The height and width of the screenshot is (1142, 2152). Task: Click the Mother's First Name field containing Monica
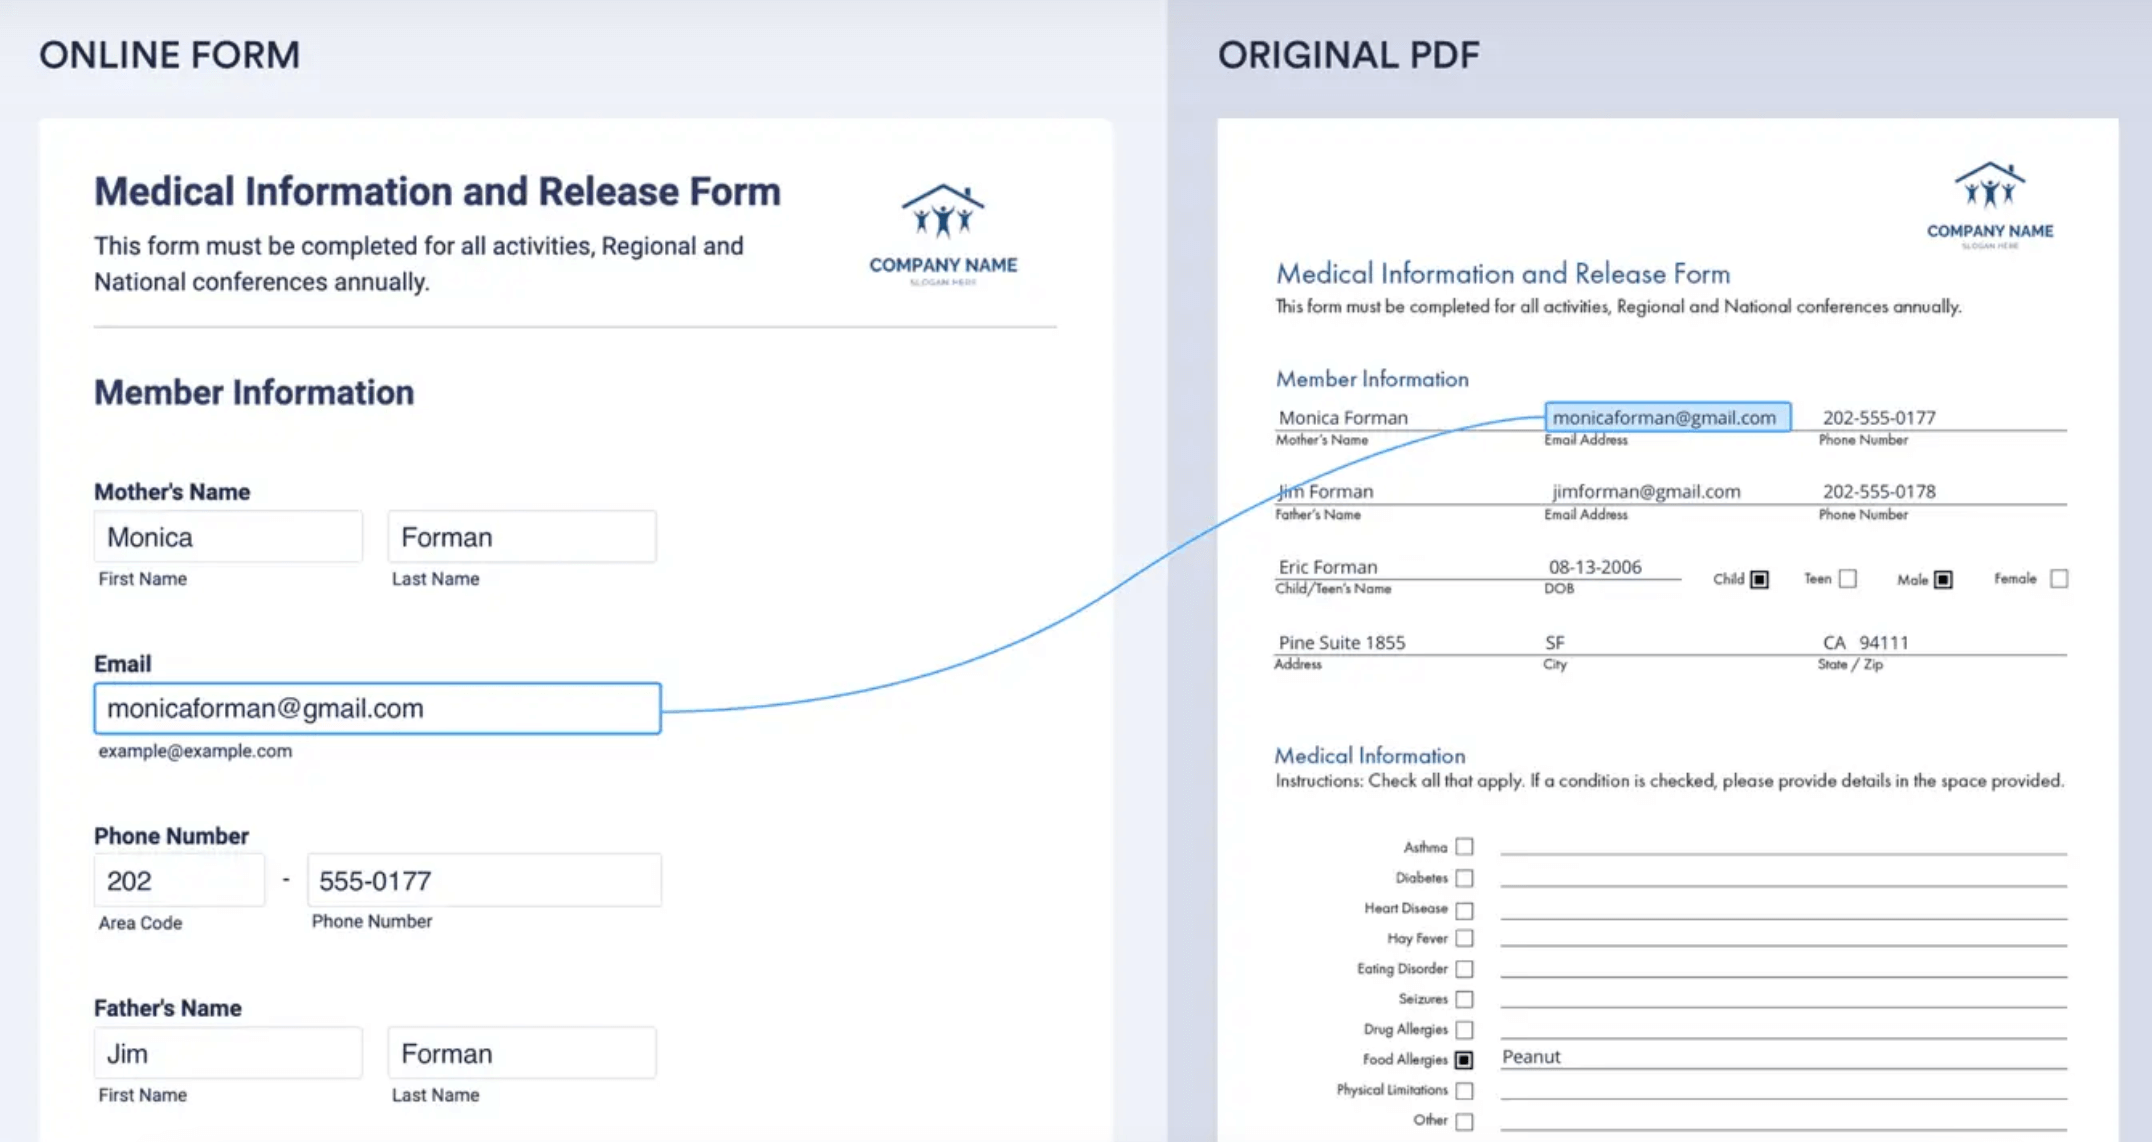pos(228,537)
